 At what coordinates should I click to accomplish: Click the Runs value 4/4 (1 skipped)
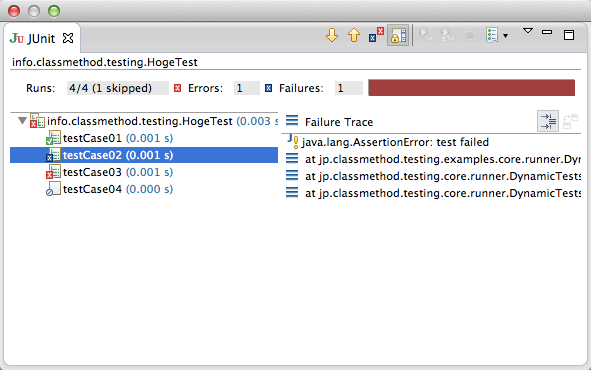(x=118, y=88)
